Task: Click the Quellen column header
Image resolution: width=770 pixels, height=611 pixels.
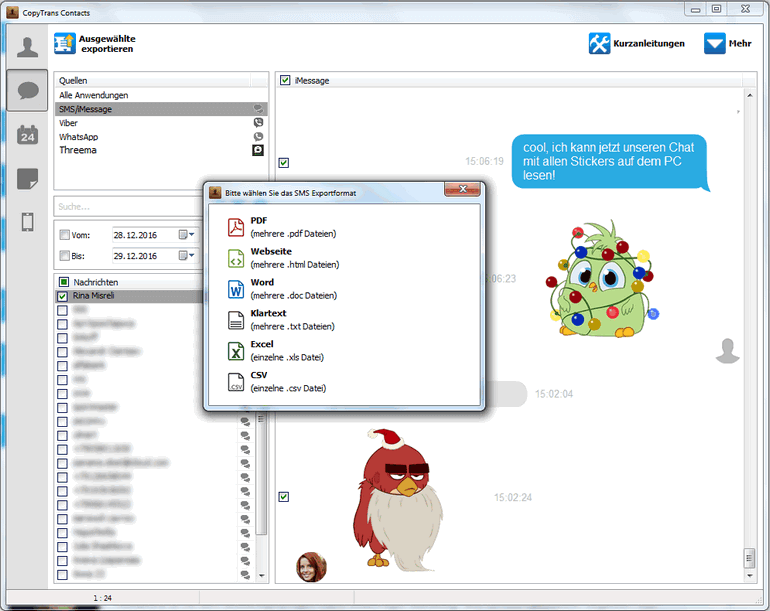Action: tap(152, 81)
